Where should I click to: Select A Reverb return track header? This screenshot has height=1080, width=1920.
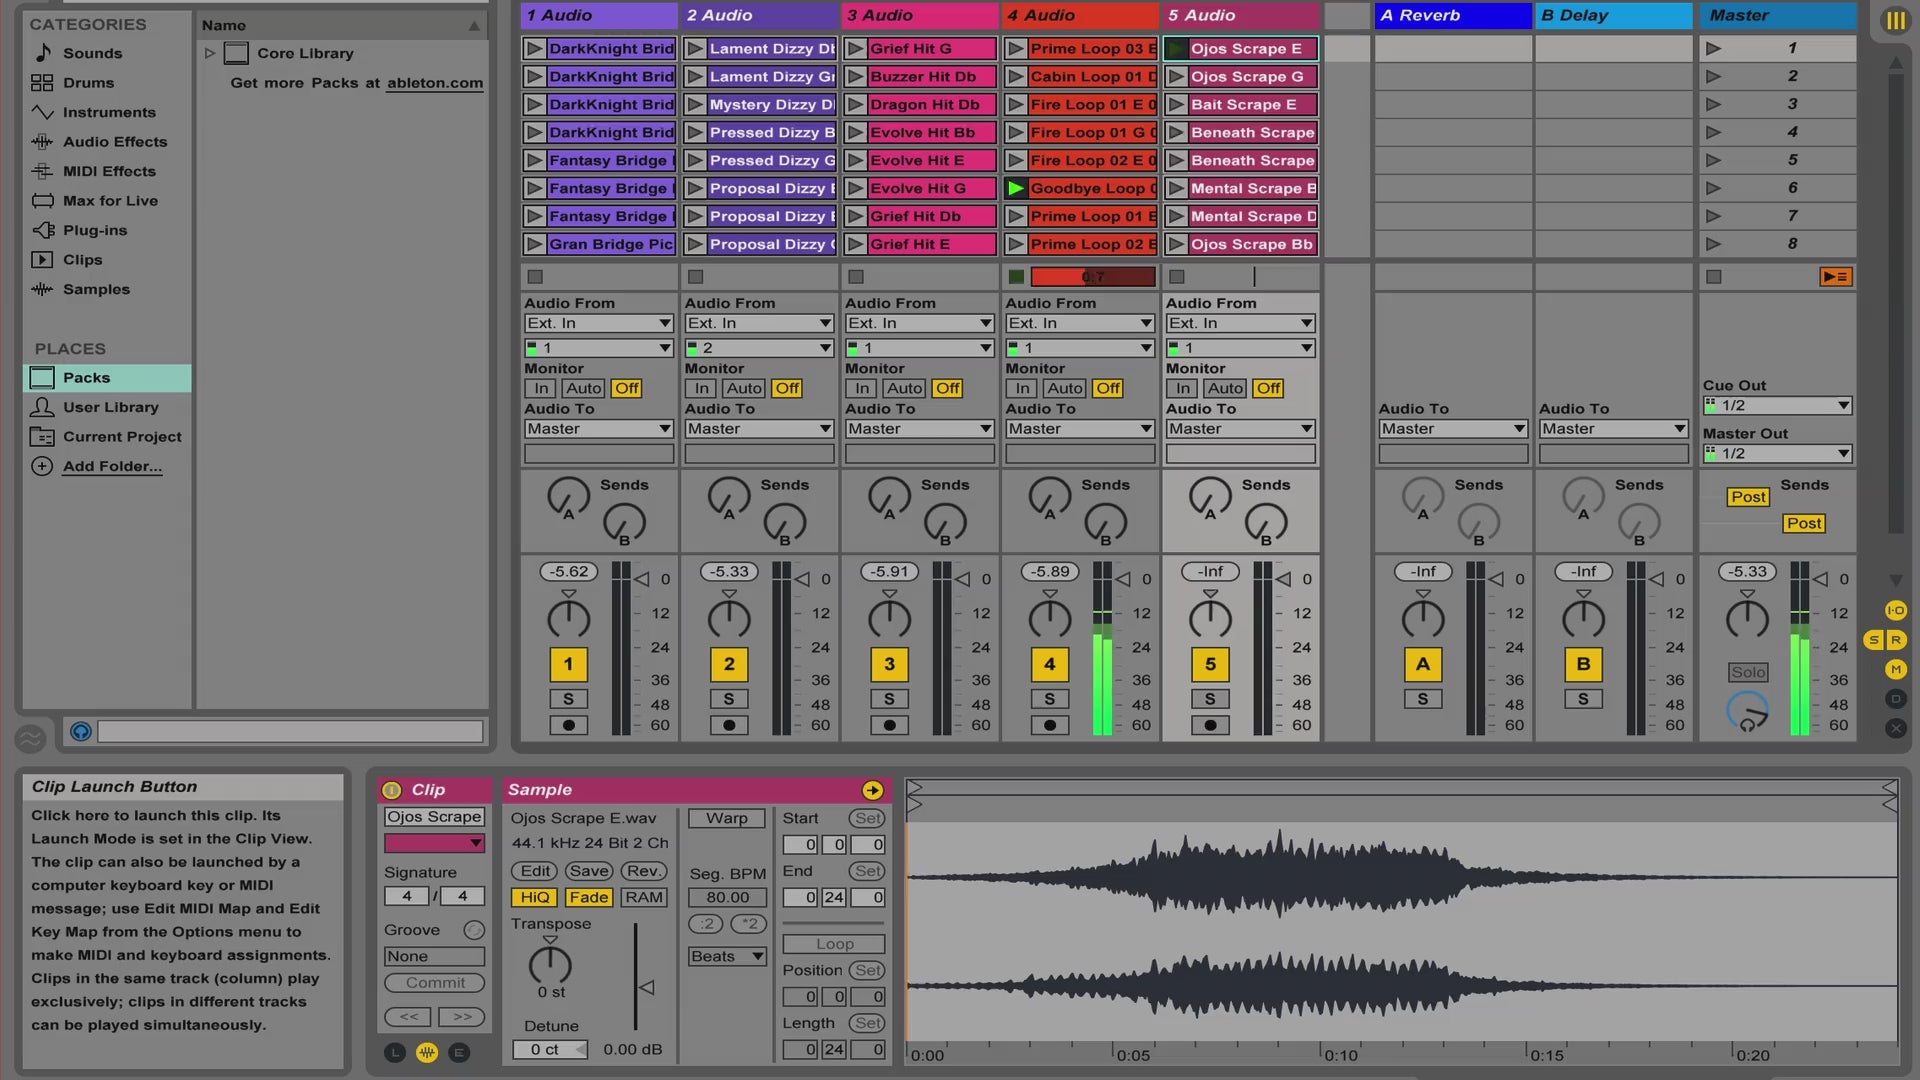1453,15
